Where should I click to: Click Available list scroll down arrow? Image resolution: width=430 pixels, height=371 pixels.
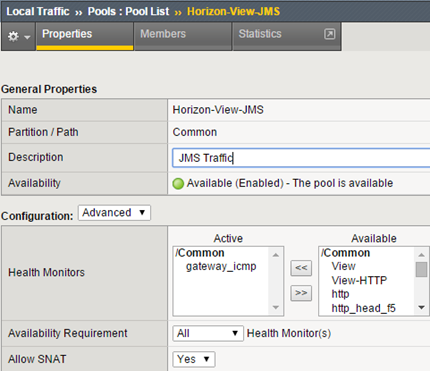pyautogui.click(x=422, y=307)
